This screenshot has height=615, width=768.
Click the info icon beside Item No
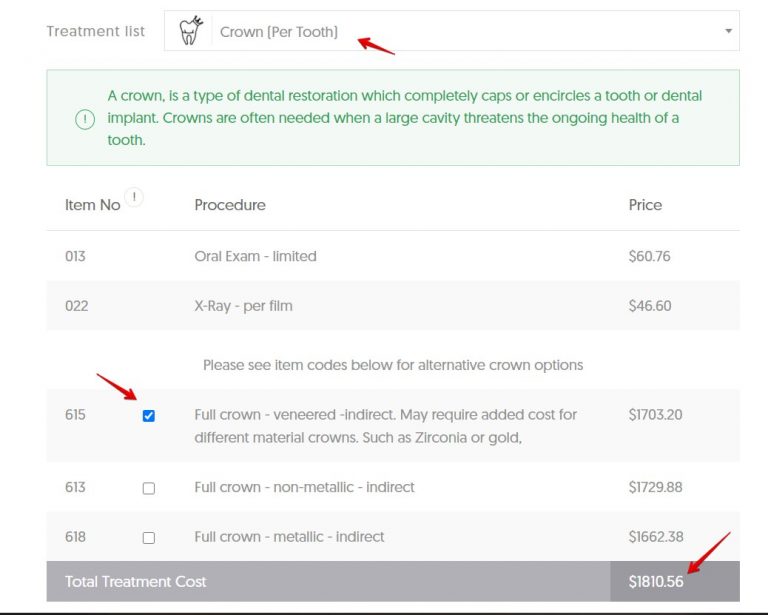tap(135, 198)
